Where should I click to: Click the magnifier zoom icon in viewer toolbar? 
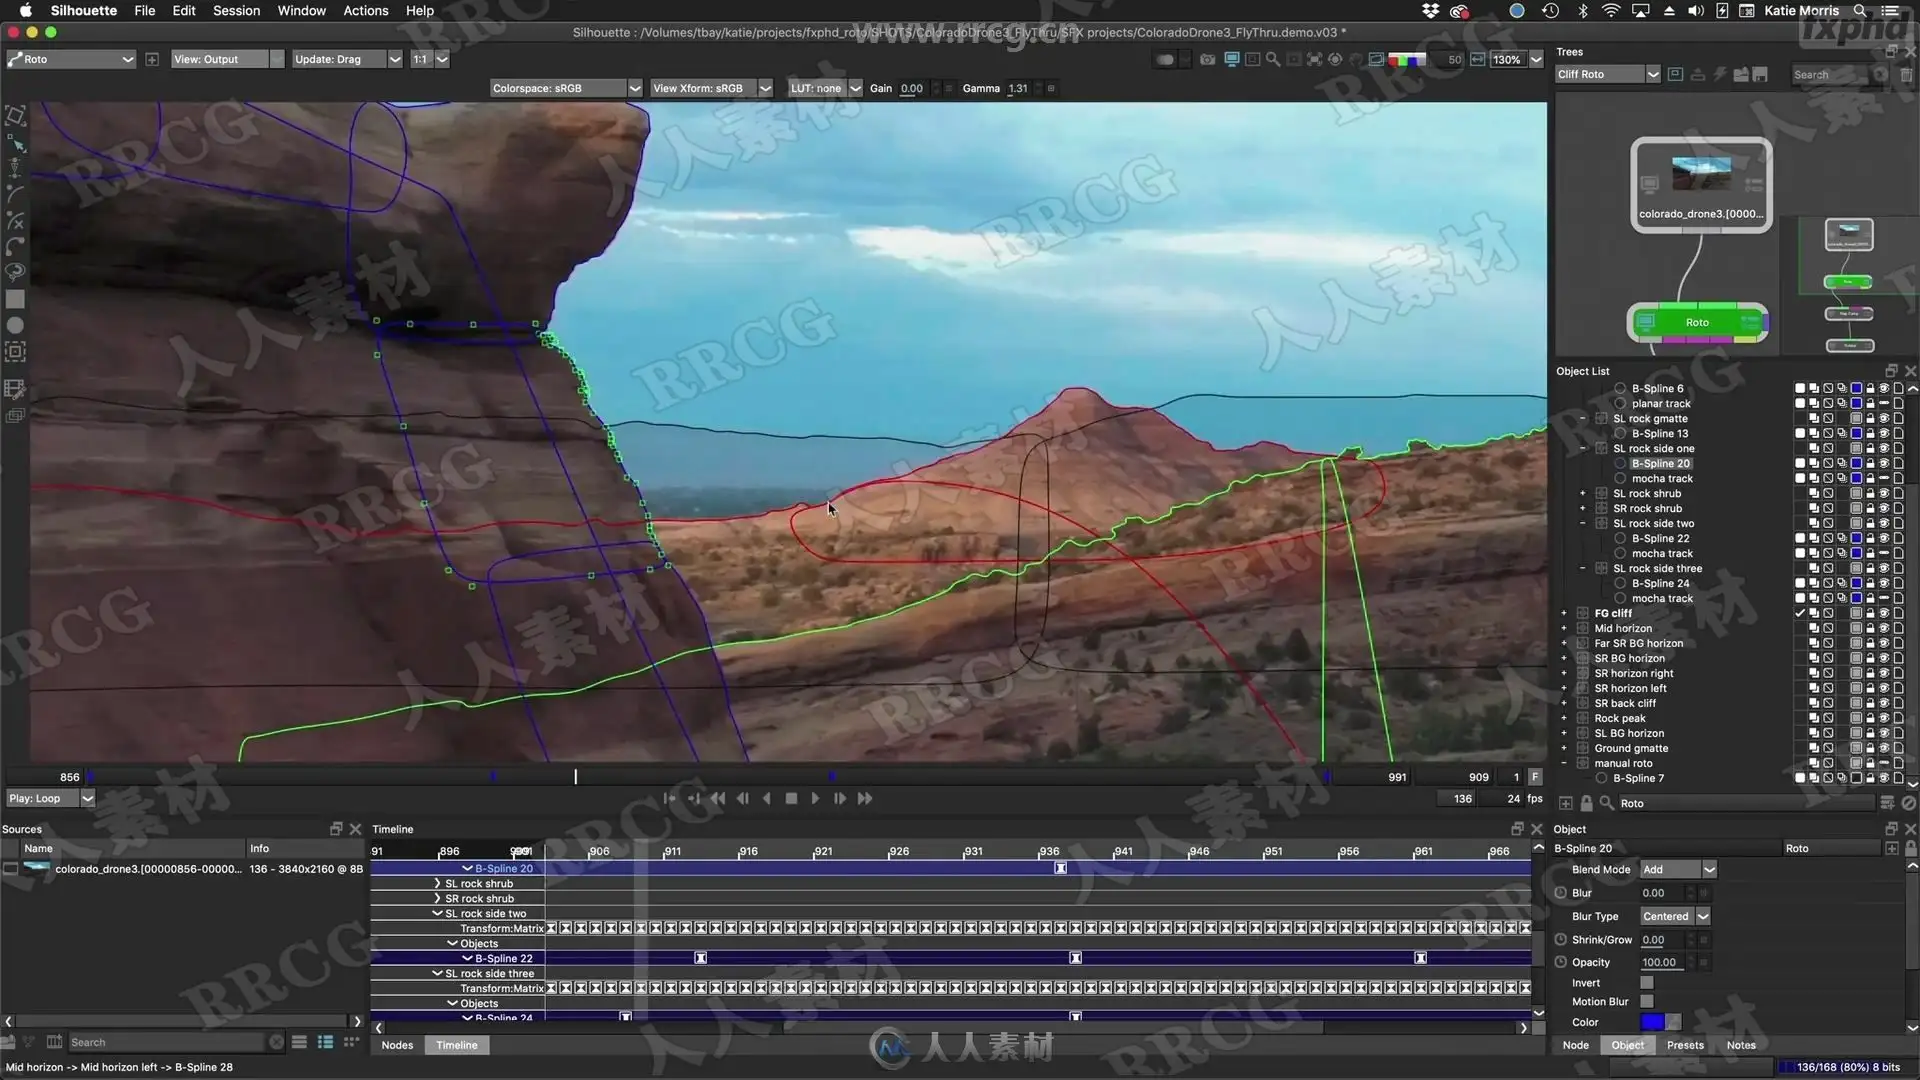tap(1272, 59)
